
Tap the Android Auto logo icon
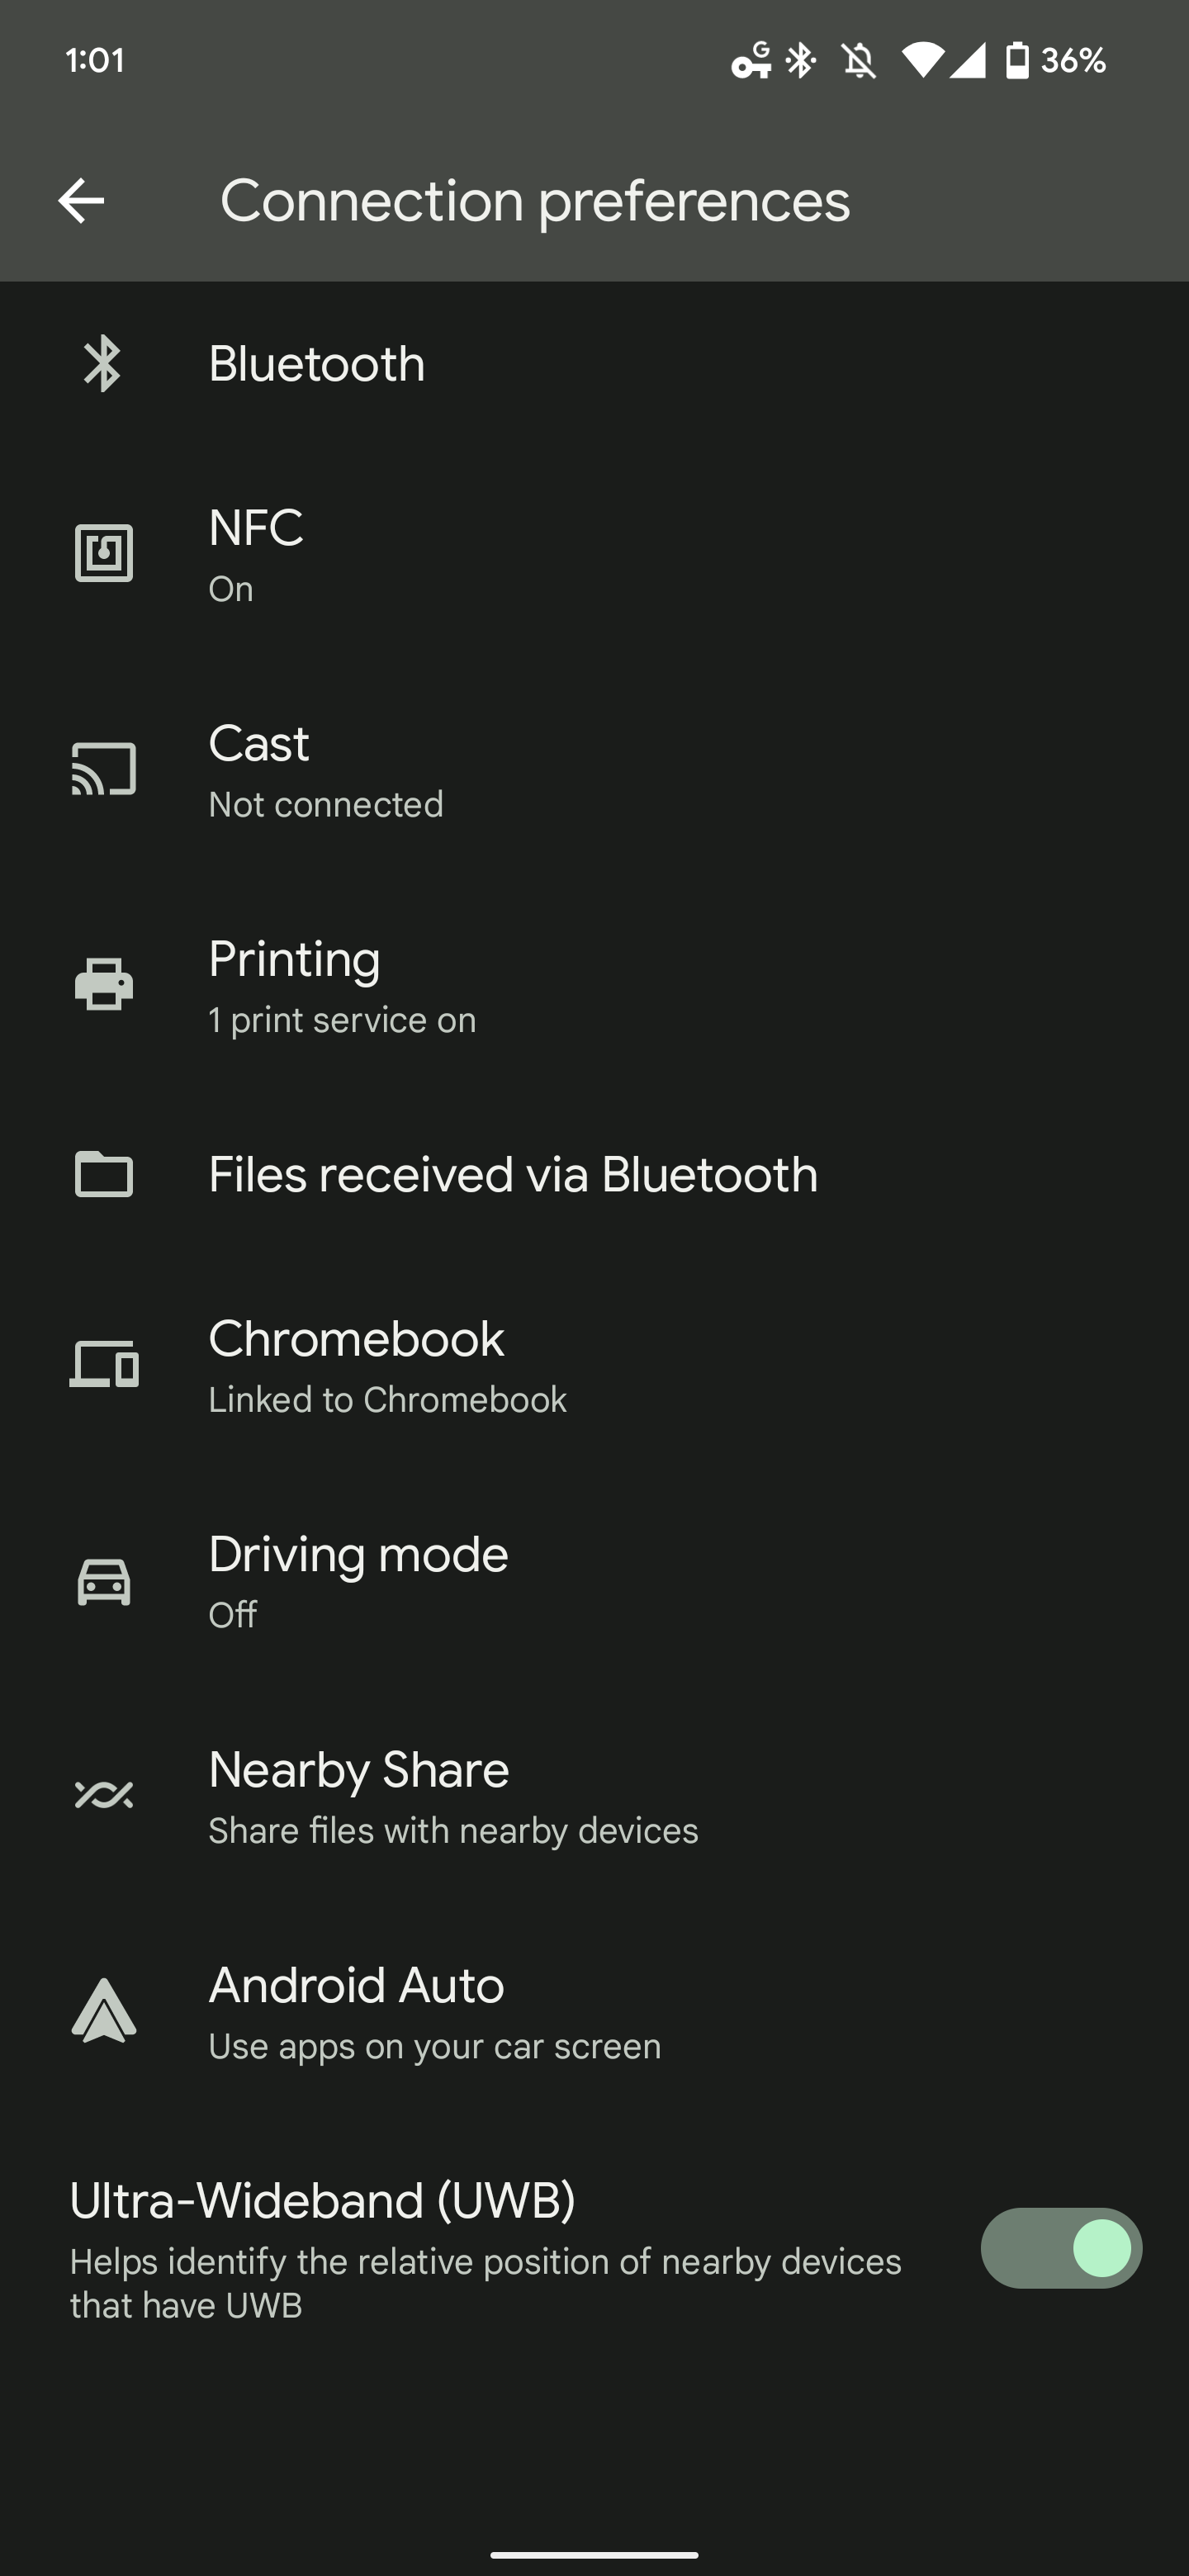(x=104, y=2011)
